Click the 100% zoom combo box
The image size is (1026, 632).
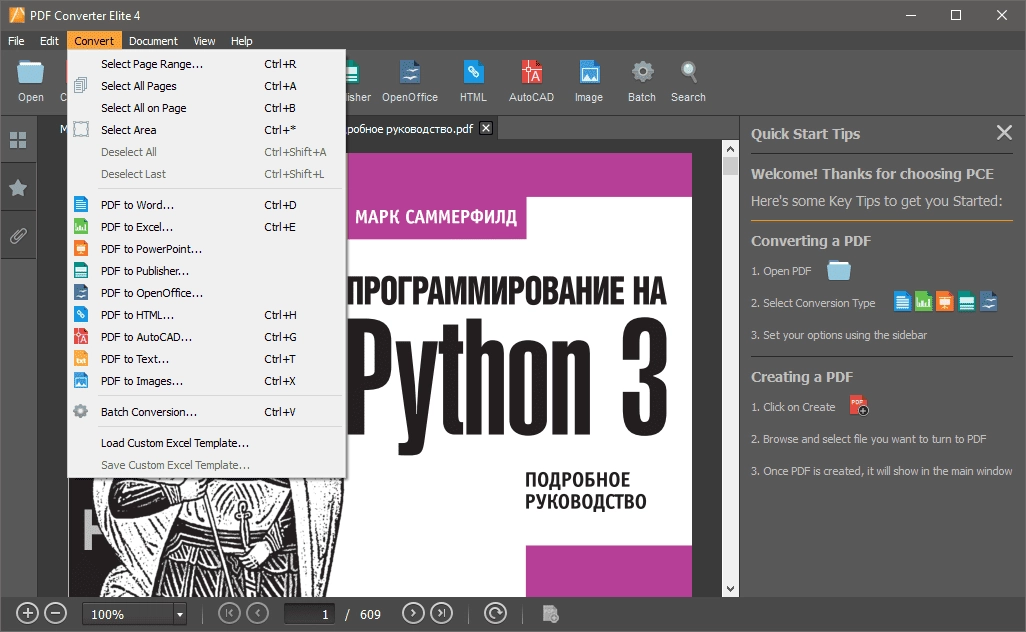point(133,614)
